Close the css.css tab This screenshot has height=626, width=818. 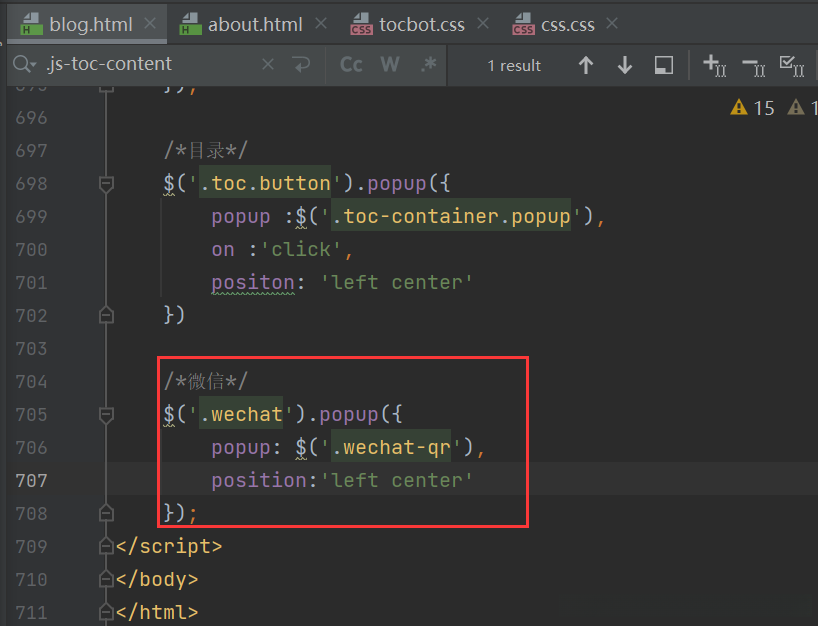(x=612, y=23)
